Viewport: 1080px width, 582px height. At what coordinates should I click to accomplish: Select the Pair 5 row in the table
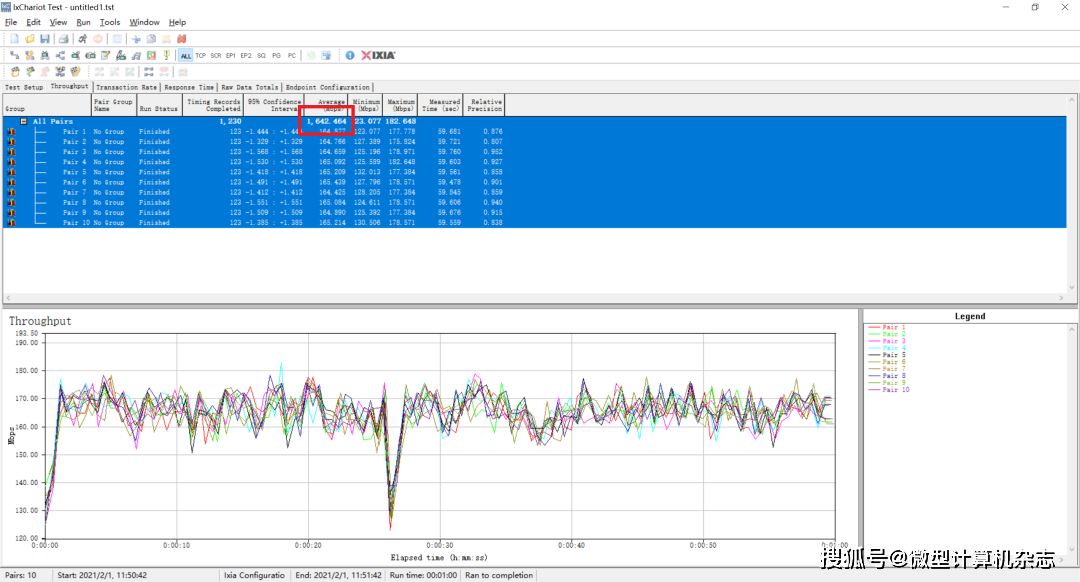pos(75,172)
